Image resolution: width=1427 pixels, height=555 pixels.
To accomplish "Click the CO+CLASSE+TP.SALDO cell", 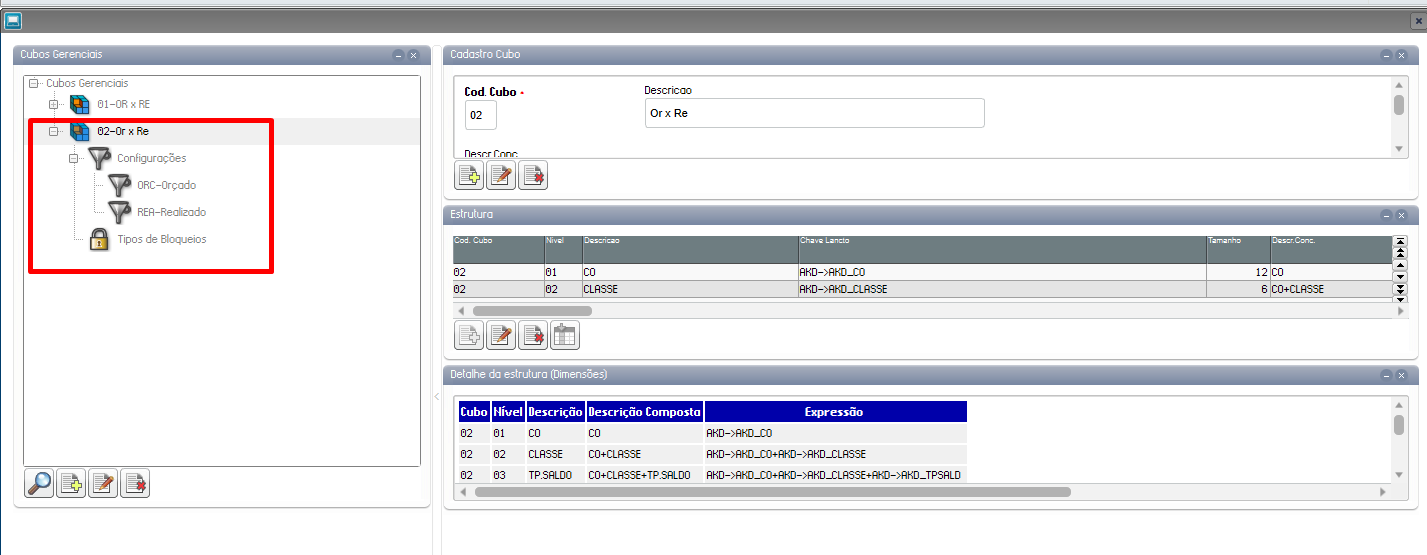I will pyautogui.click(x=644, y=475).
